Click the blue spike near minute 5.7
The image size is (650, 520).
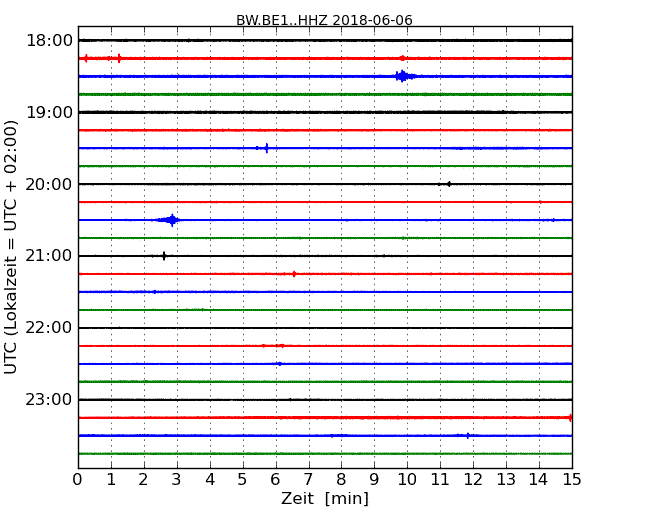click(267, 148)
